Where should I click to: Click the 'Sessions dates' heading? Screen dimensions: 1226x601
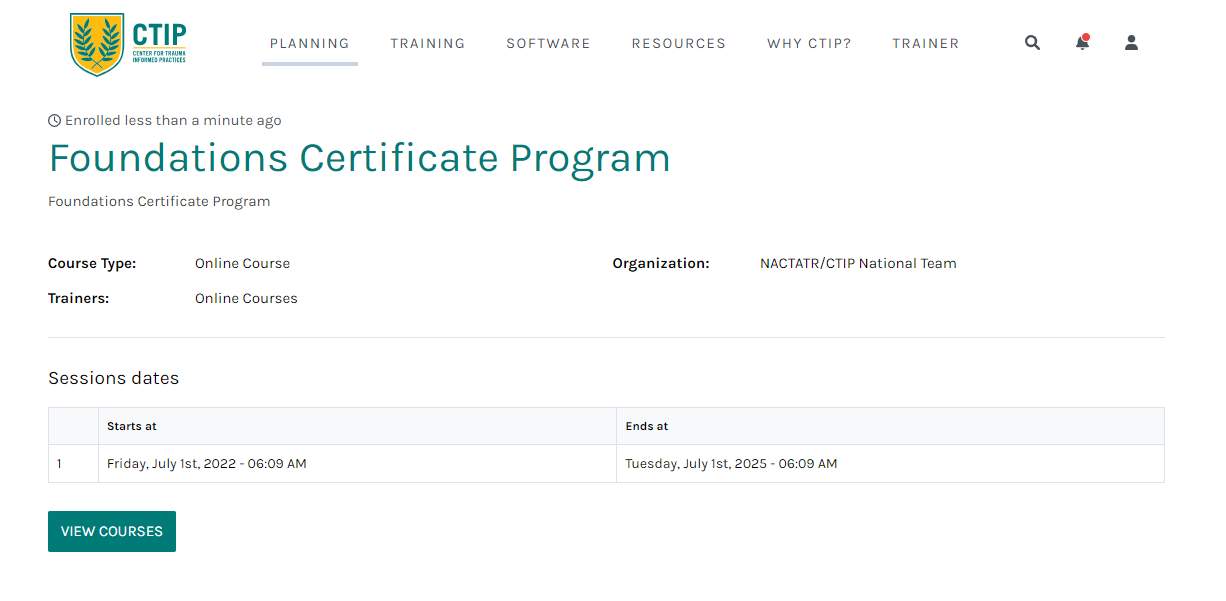click(114, 378)
